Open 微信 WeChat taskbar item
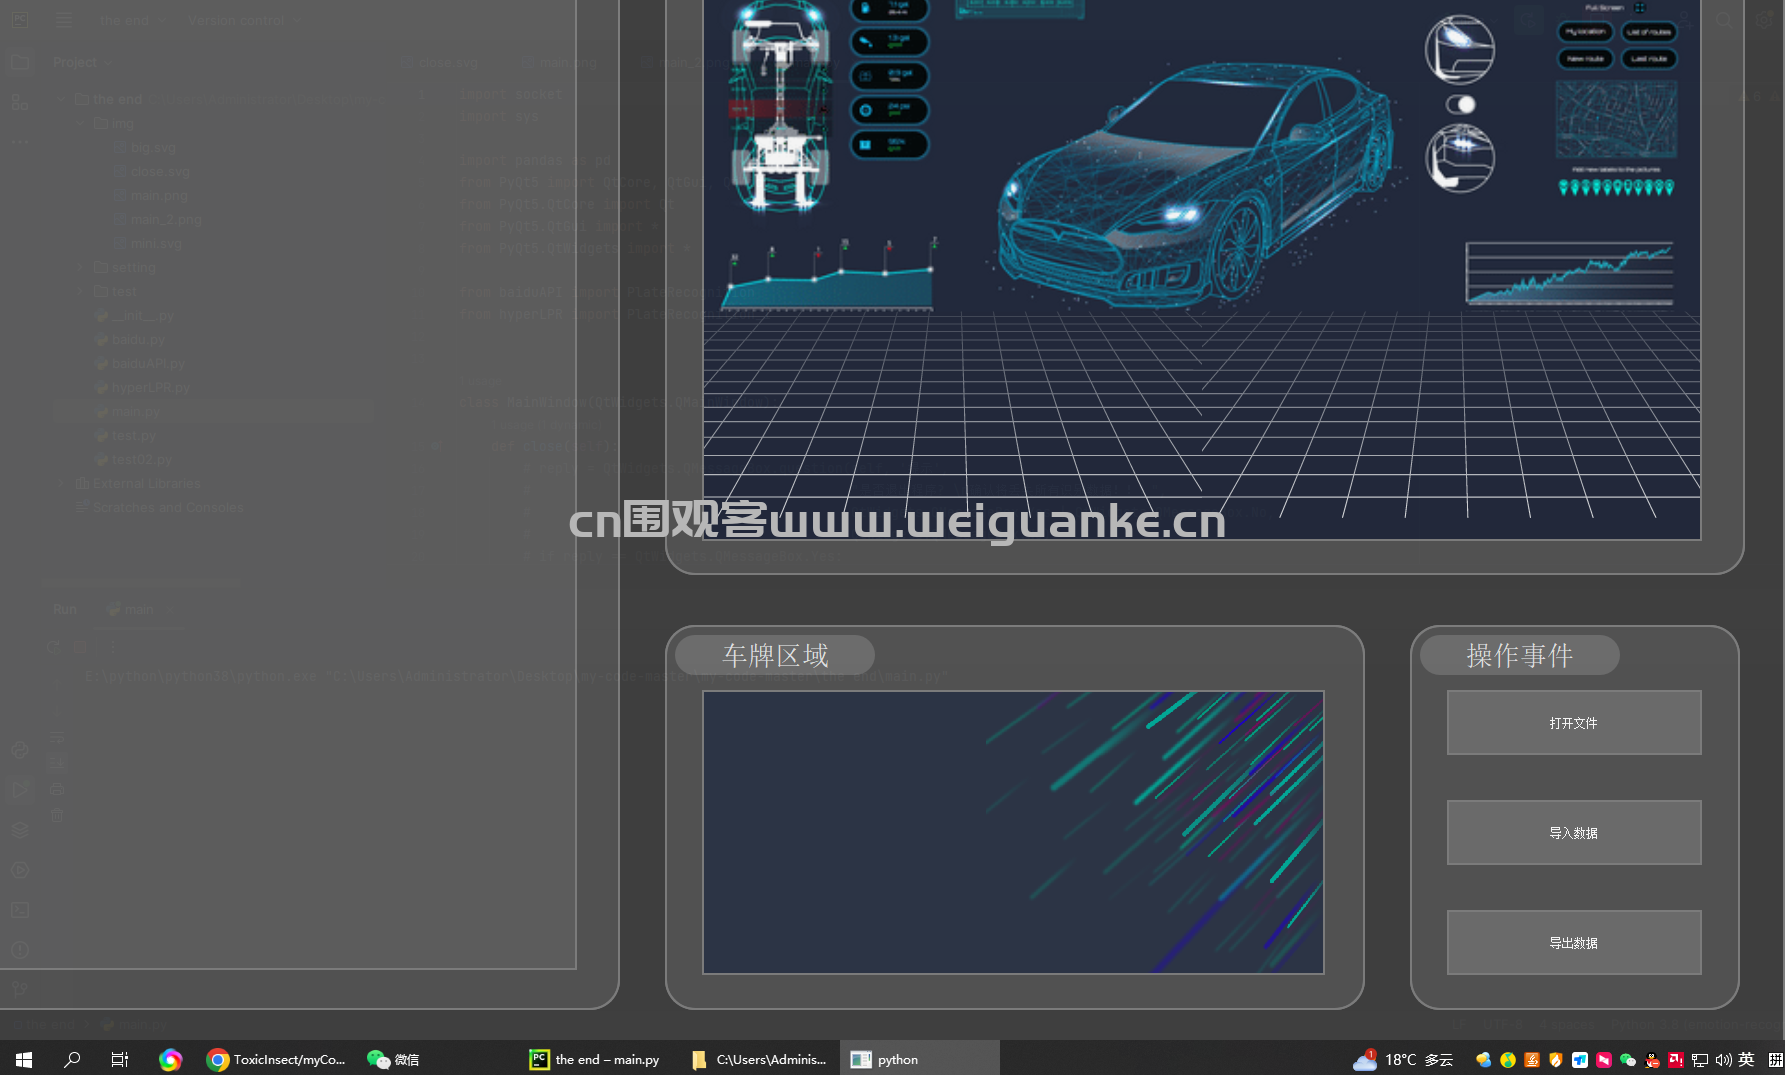 click(393, 1059)
